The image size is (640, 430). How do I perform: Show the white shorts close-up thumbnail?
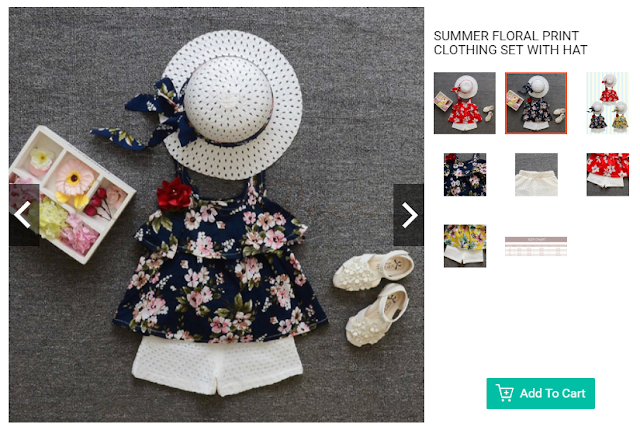(x=536, y=175)
